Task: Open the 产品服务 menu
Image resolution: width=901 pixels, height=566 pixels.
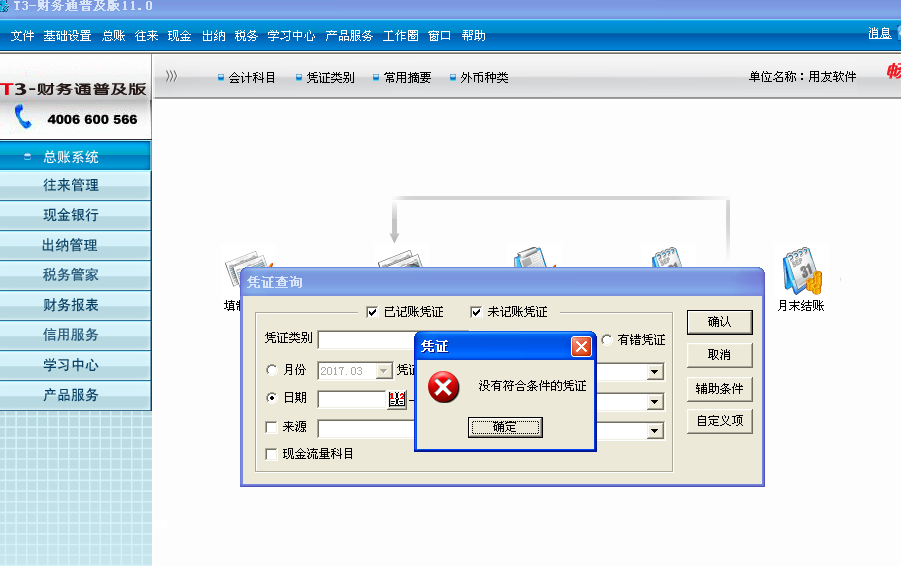Action: [349, 36]
